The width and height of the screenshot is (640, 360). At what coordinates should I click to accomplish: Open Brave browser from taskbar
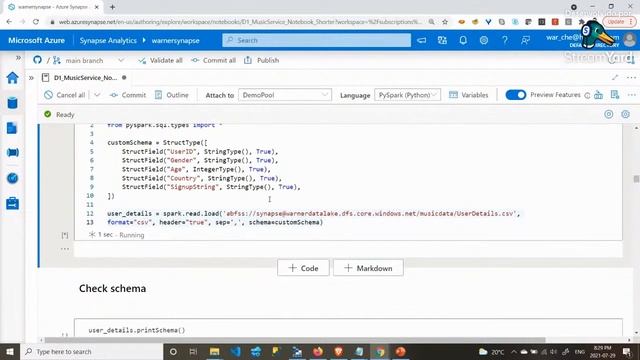(338, 351)
